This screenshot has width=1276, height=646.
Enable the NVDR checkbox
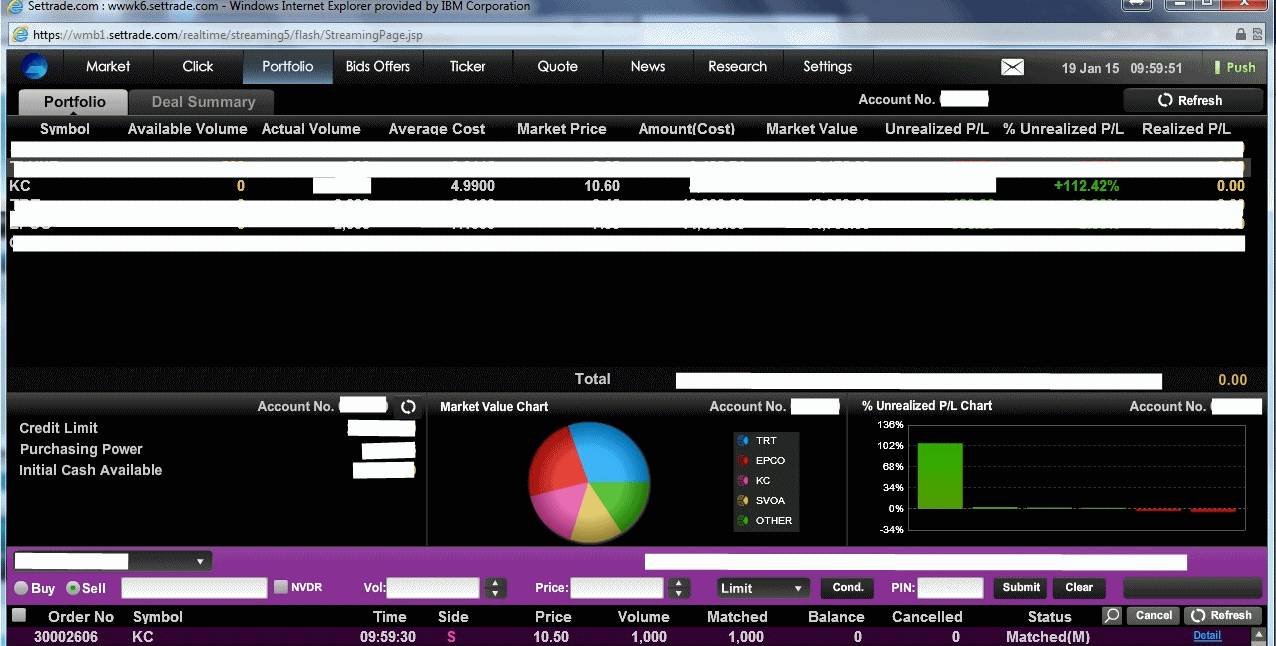pyautogui.click(x=281, y=587)
